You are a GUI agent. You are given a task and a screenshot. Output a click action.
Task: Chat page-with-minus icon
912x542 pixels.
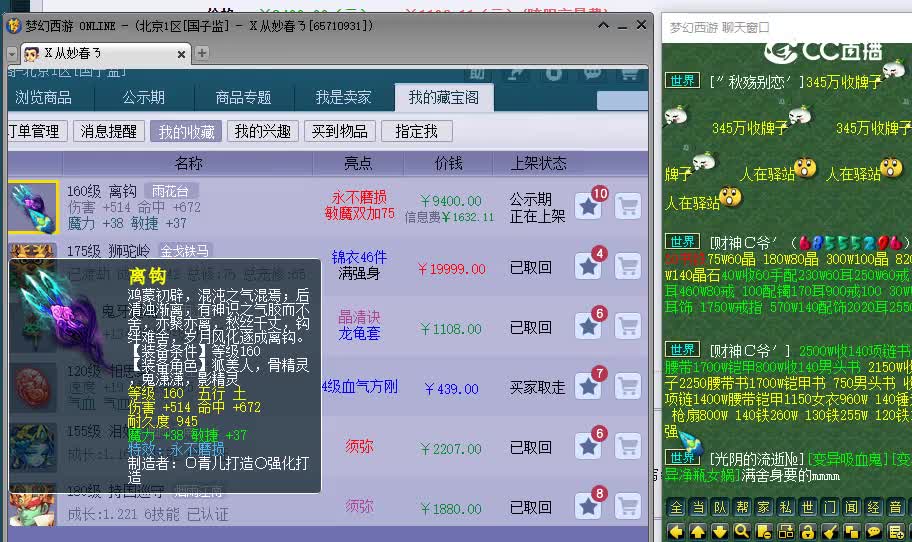(764, 531)
